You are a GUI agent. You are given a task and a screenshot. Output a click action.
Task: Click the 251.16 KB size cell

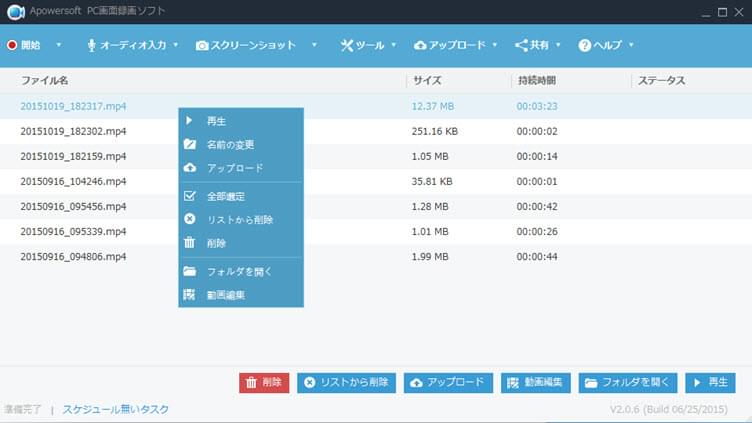(435, 131)
